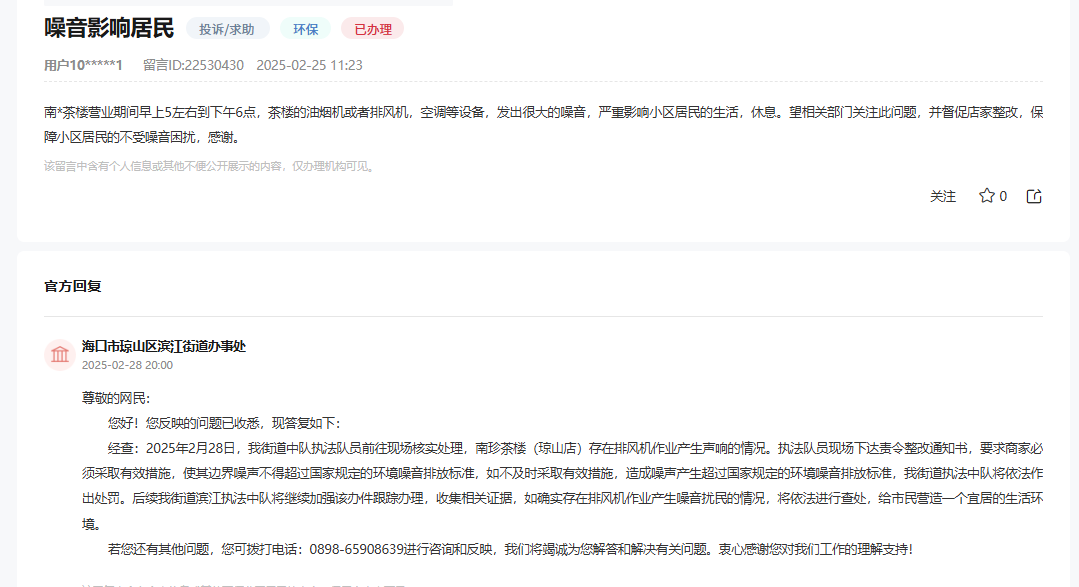Click the reply timestamp 2025-02-28 20:00
The height and width of the screenshot is (587, 1079).
[x=127, y=365]
